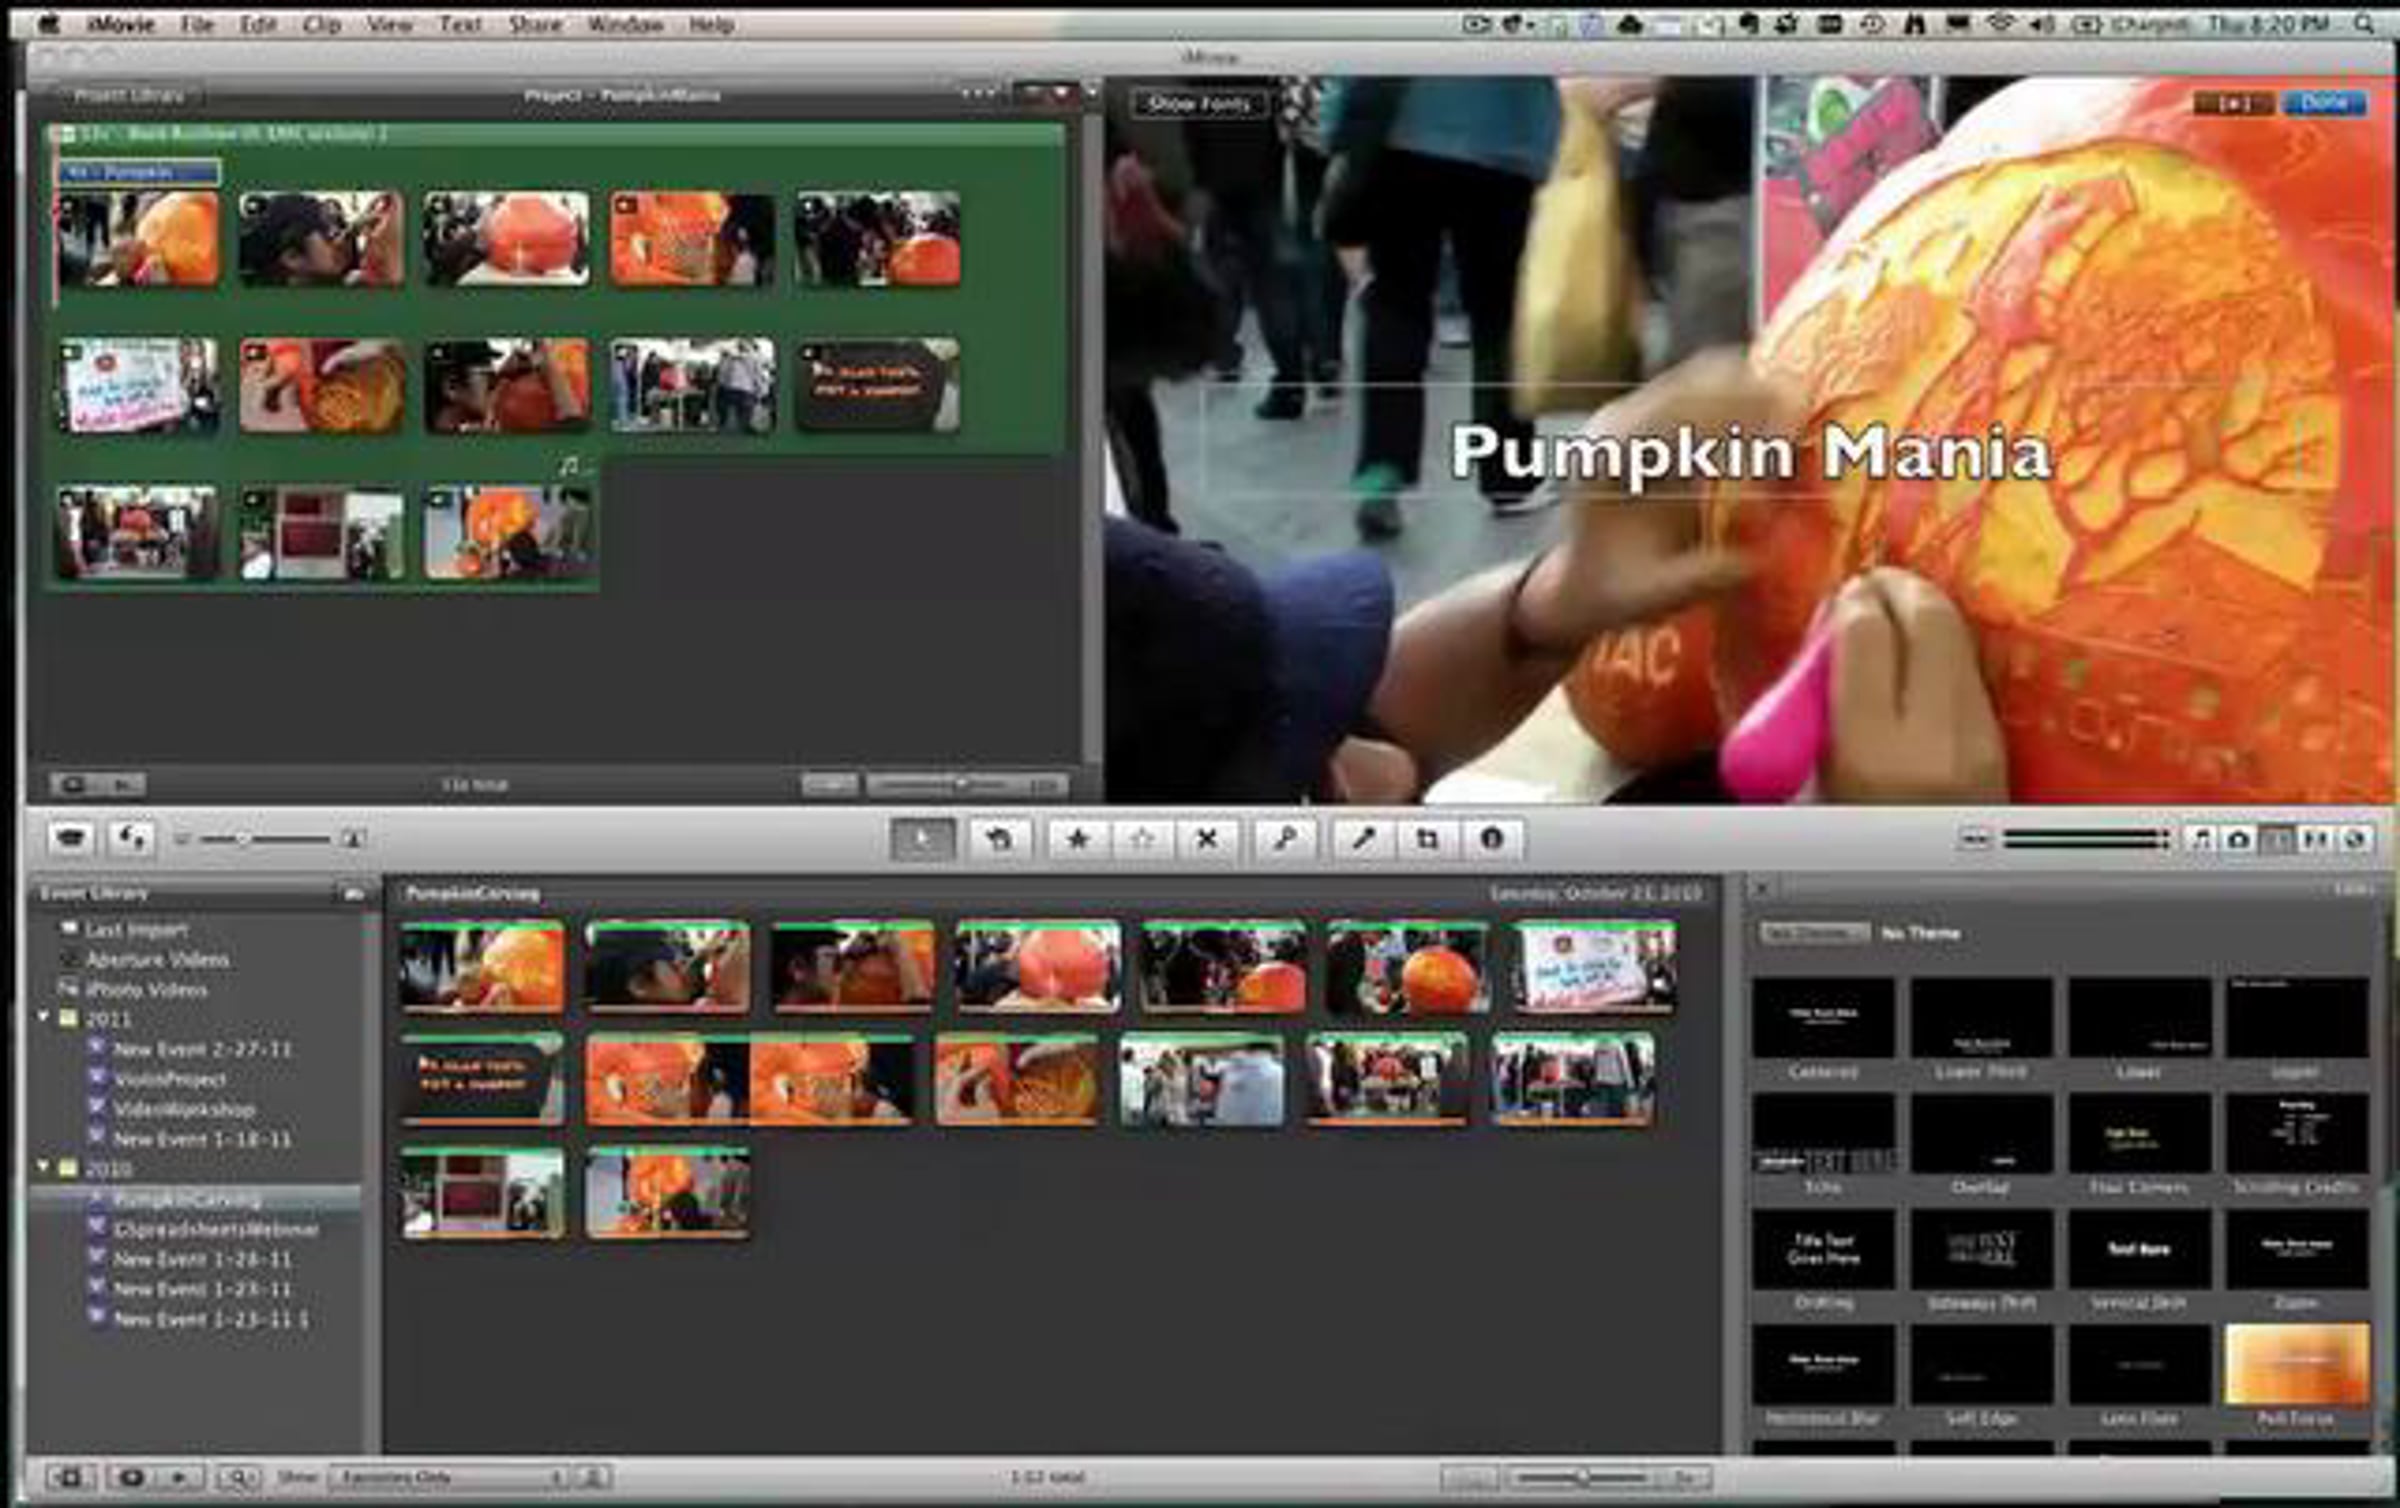Open the voiceover microphone tool
This screenshot has width=2400, height=1508.
[1363, 839]
